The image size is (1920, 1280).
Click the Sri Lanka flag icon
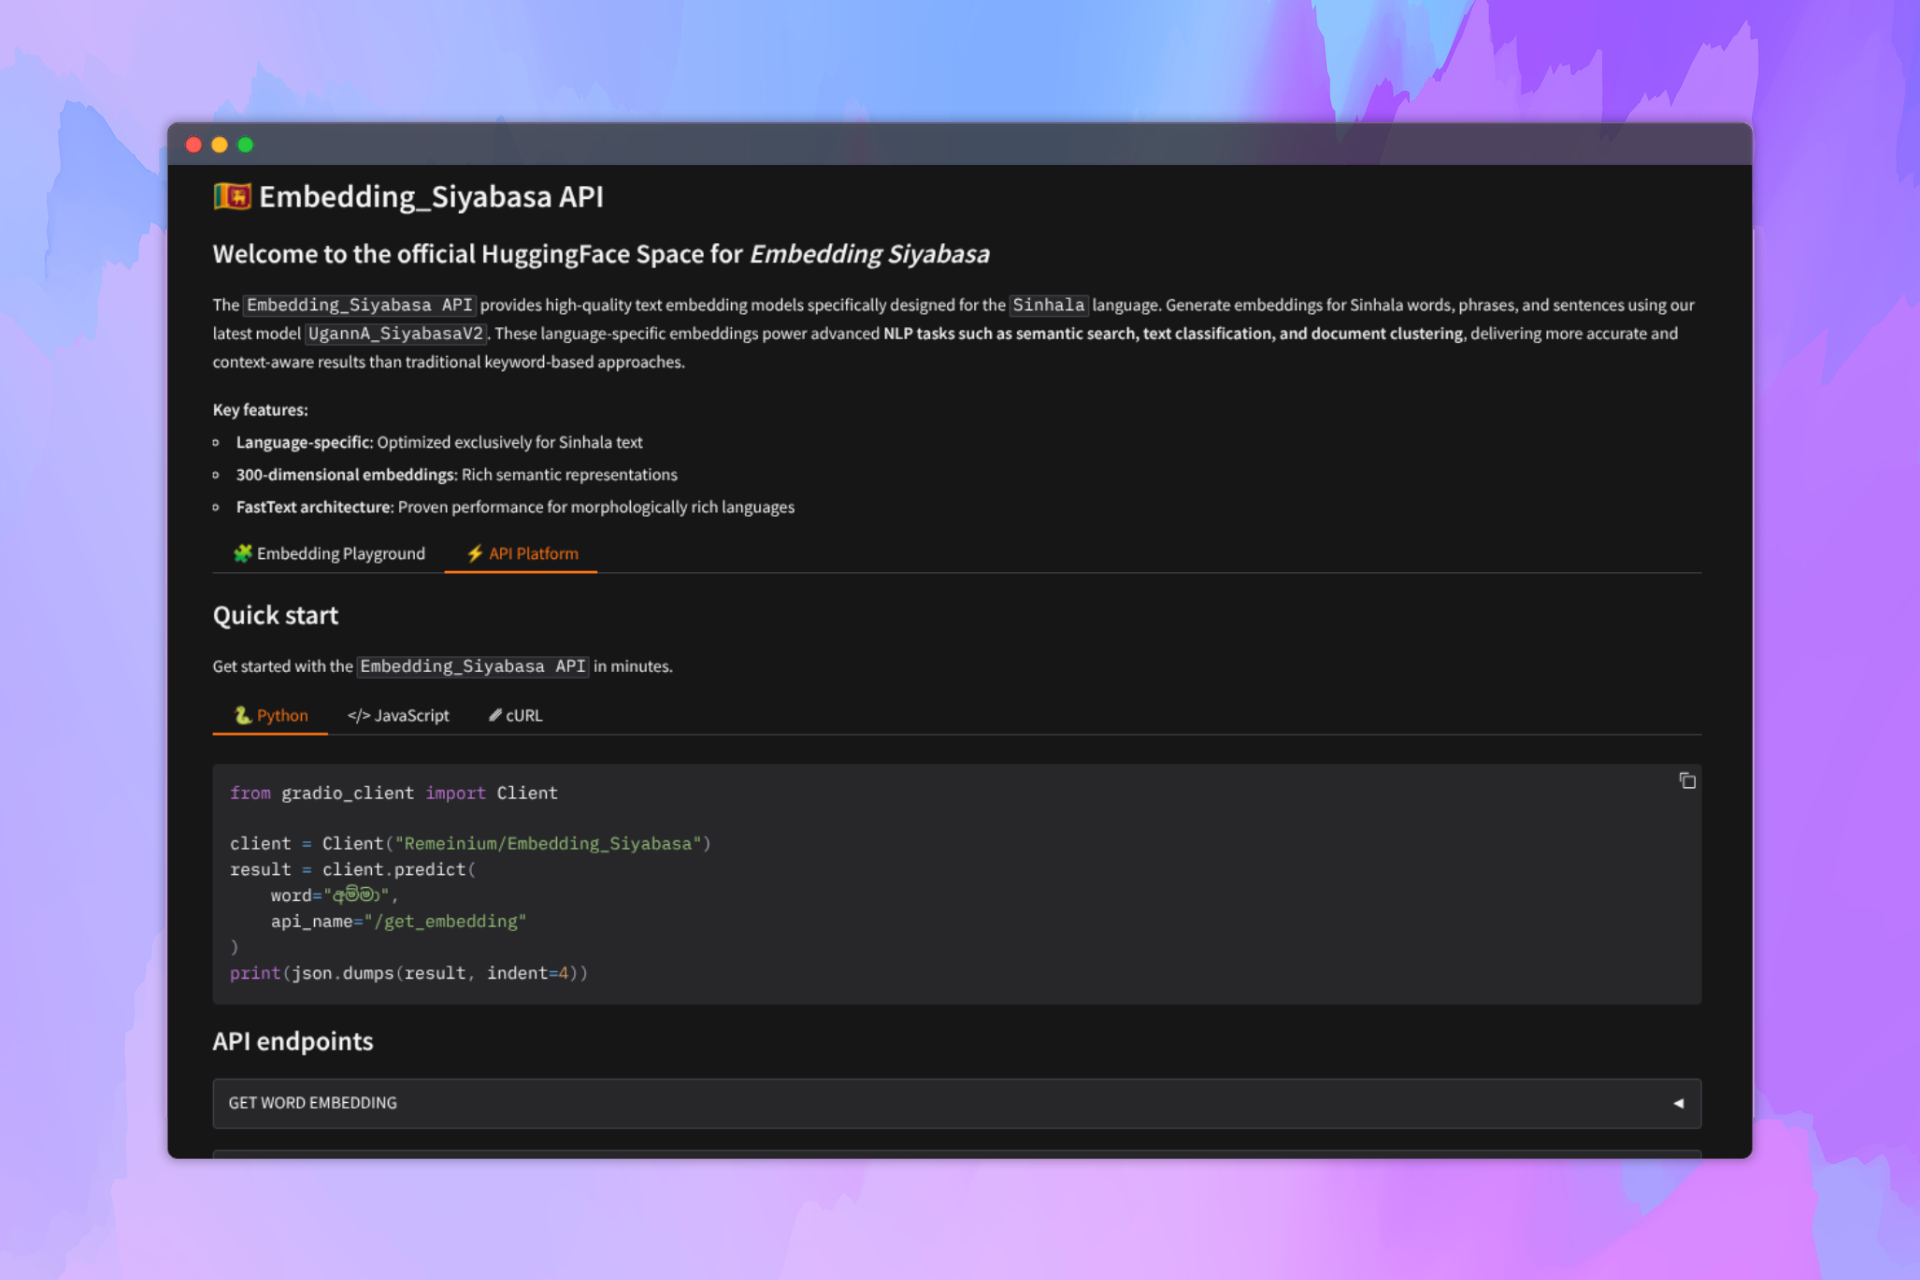coord(232,197)
